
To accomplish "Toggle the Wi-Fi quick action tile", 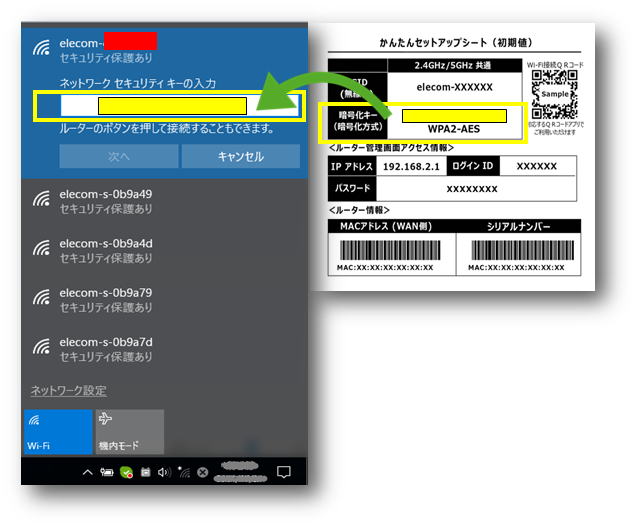I will (58, 432).
